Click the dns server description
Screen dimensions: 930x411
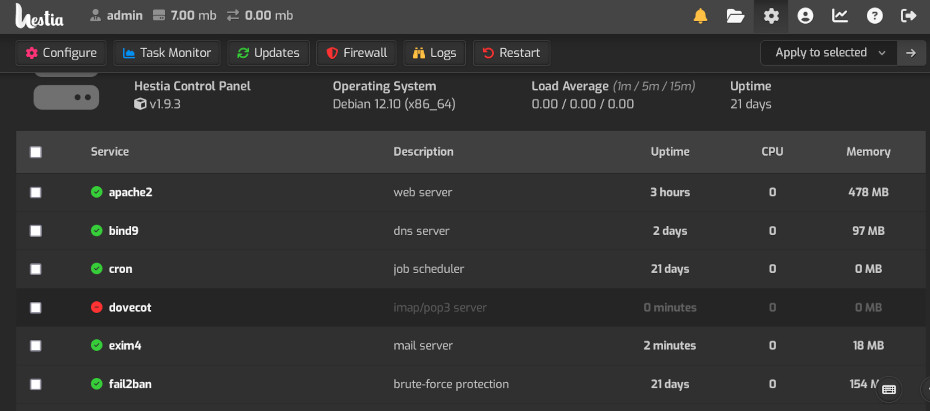(x=422, y=231)
